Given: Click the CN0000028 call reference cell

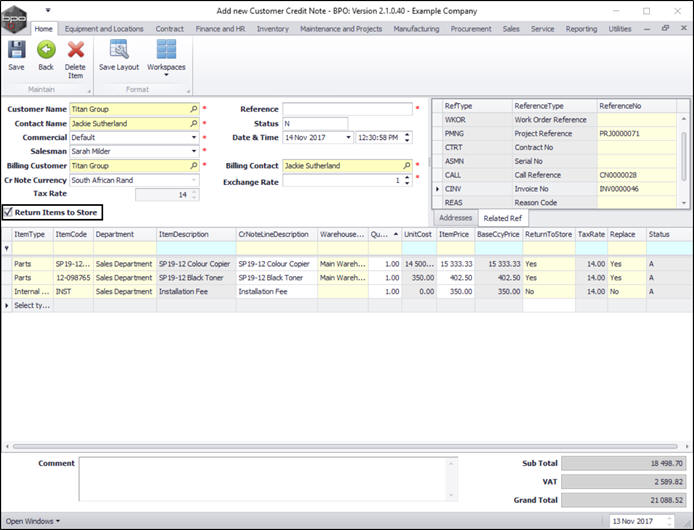Looking at the screenshot, I should pos(636,175).
